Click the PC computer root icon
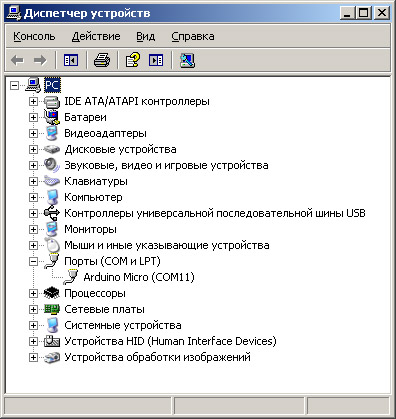This screenshot has height=419, width=396. pyautogui.click(x=33, y=85)
